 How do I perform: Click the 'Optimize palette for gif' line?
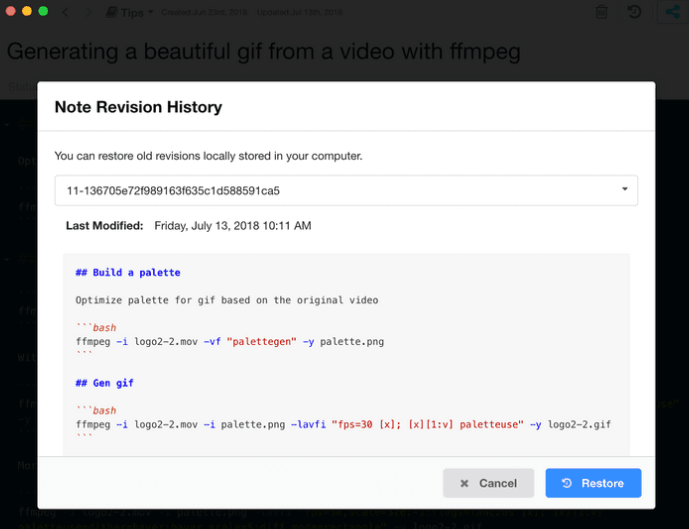(227, 300)
